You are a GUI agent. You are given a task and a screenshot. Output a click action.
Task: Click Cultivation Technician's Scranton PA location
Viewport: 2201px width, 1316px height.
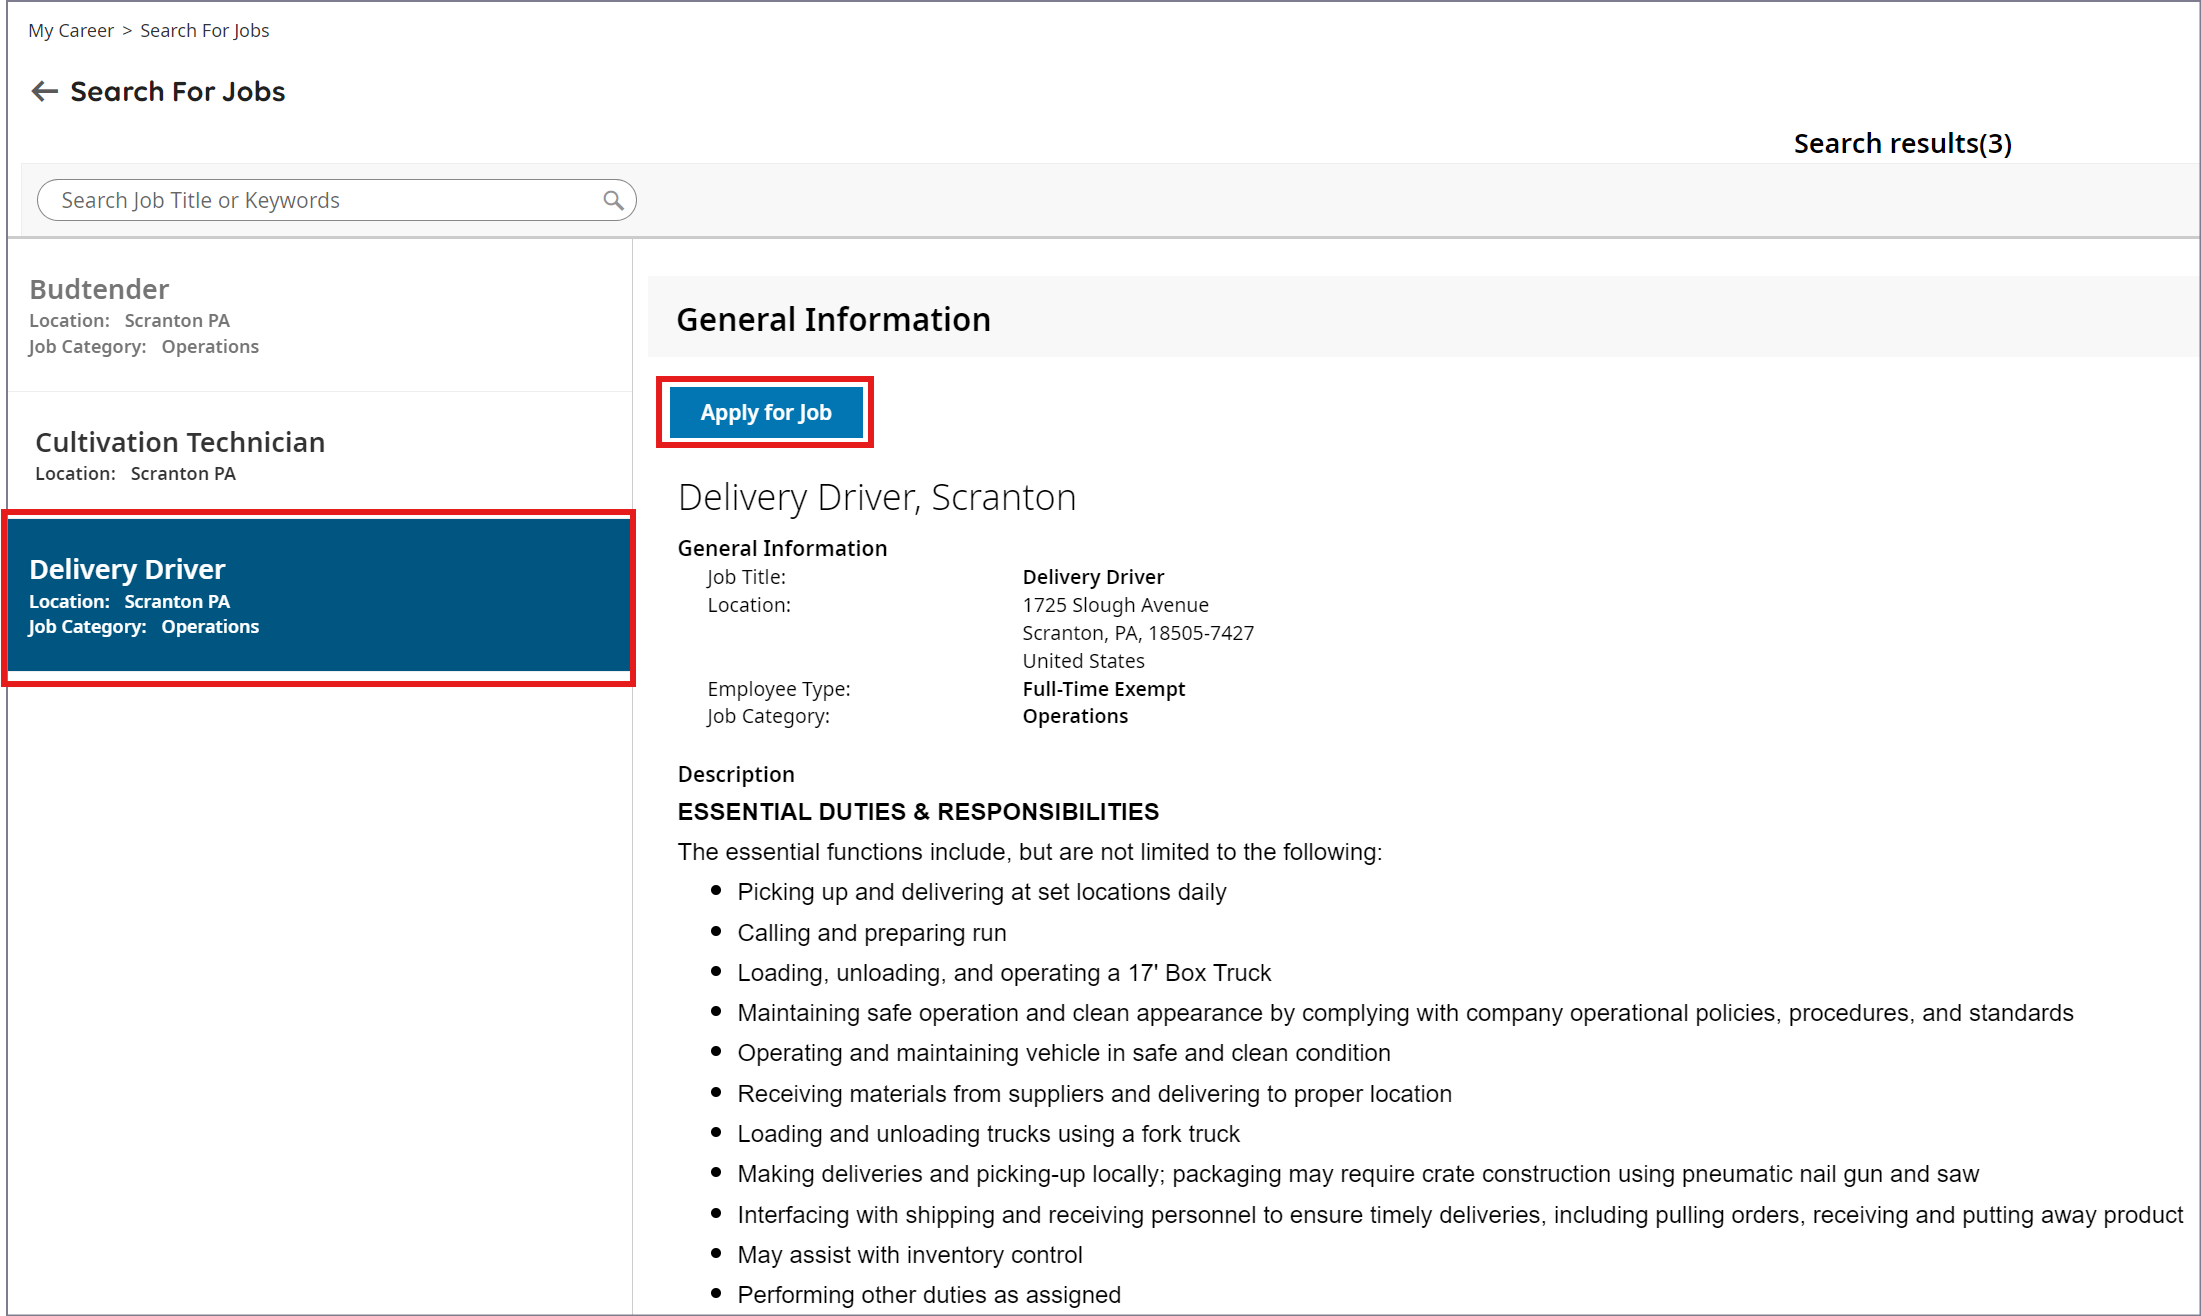click(x=183, y=474)
